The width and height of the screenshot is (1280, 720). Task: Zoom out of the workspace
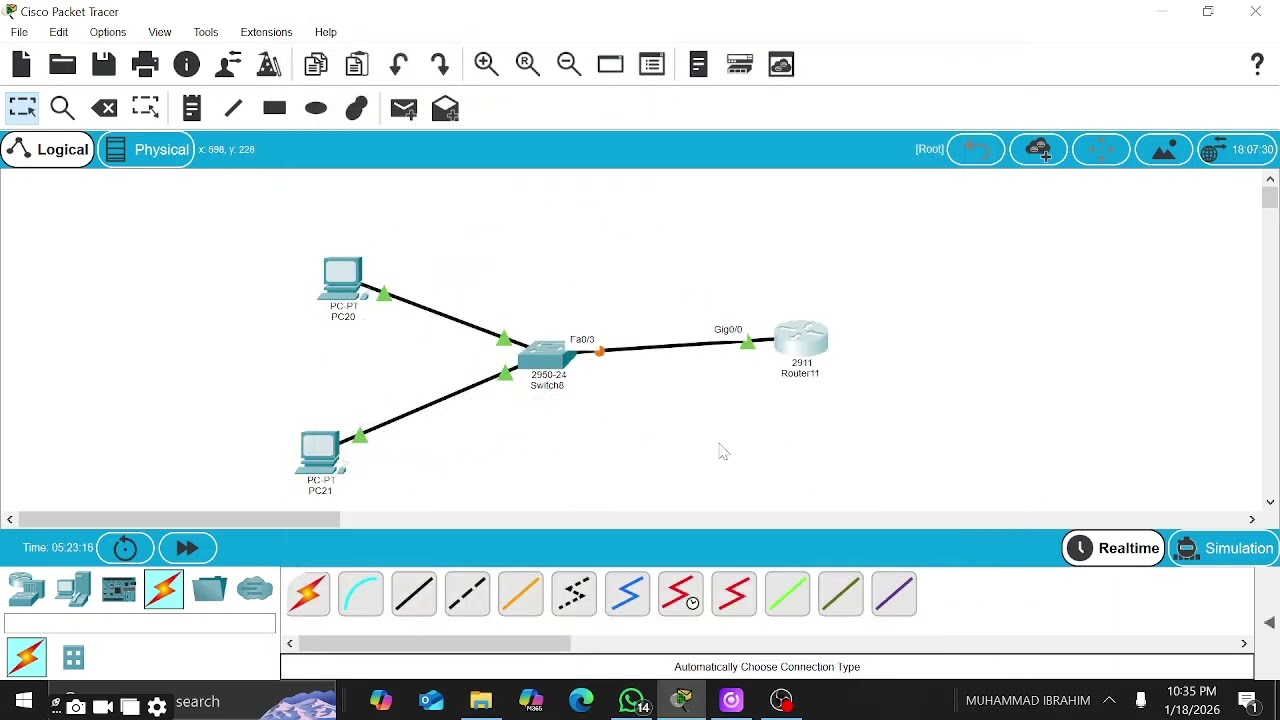[569, 65]
